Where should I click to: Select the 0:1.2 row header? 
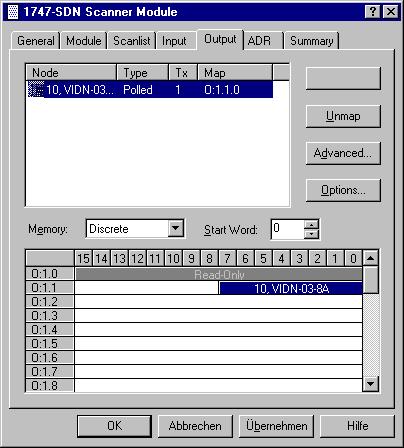pyautogui.click(x=50, y=302)
